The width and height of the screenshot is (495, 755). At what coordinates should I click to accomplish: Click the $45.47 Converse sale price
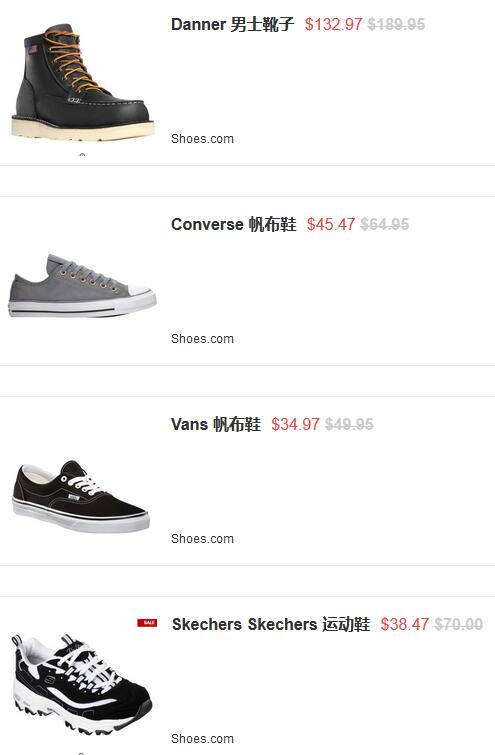tap(331, 224)
